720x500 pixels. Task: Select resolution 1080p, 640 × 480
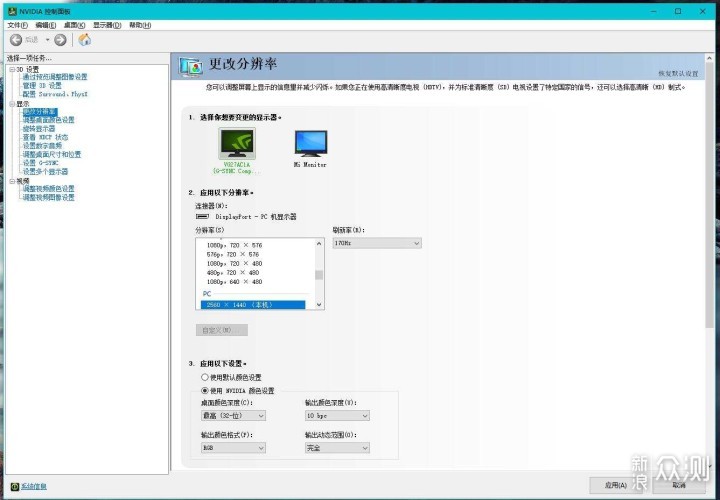point(234,282)
